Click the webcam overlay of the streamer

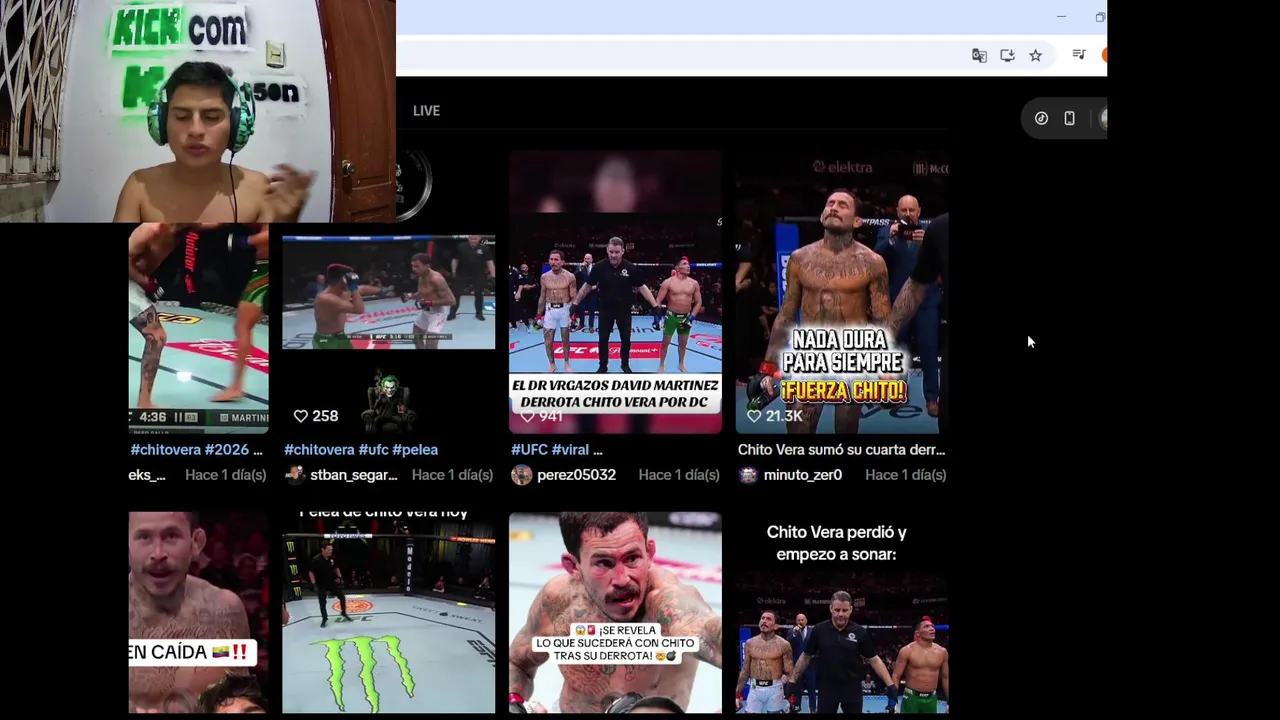(198, 111)
